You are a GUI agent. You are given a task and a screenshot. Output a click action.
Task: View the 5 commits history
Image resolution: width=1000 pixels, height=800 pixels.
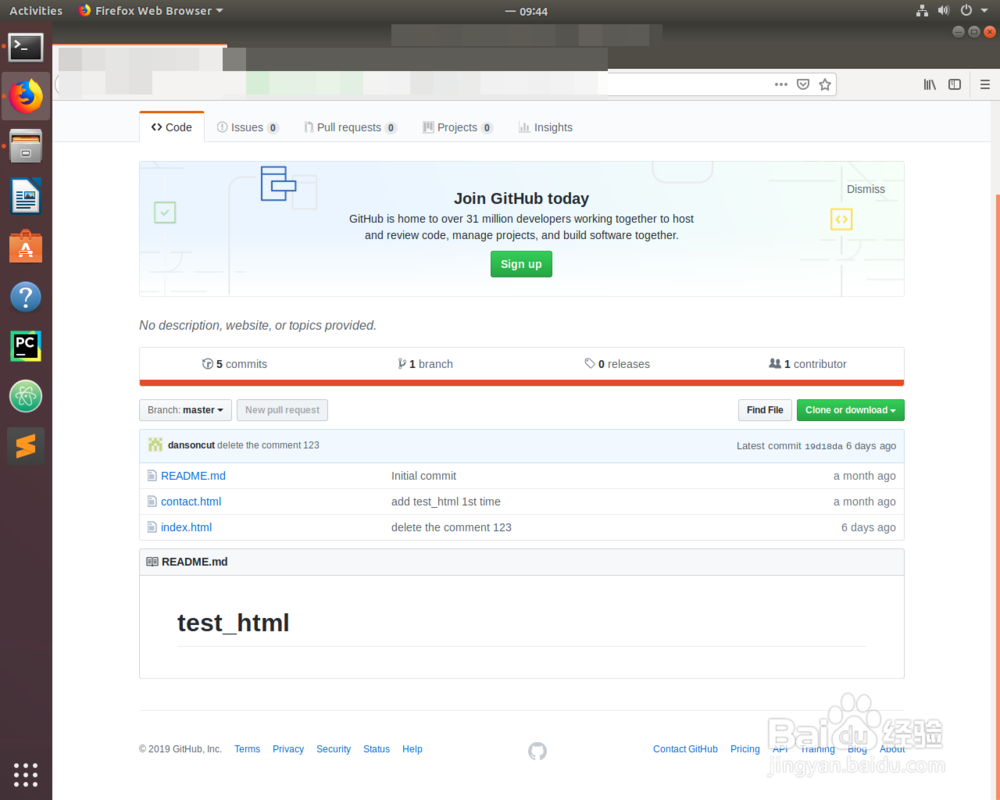[234, 364]
